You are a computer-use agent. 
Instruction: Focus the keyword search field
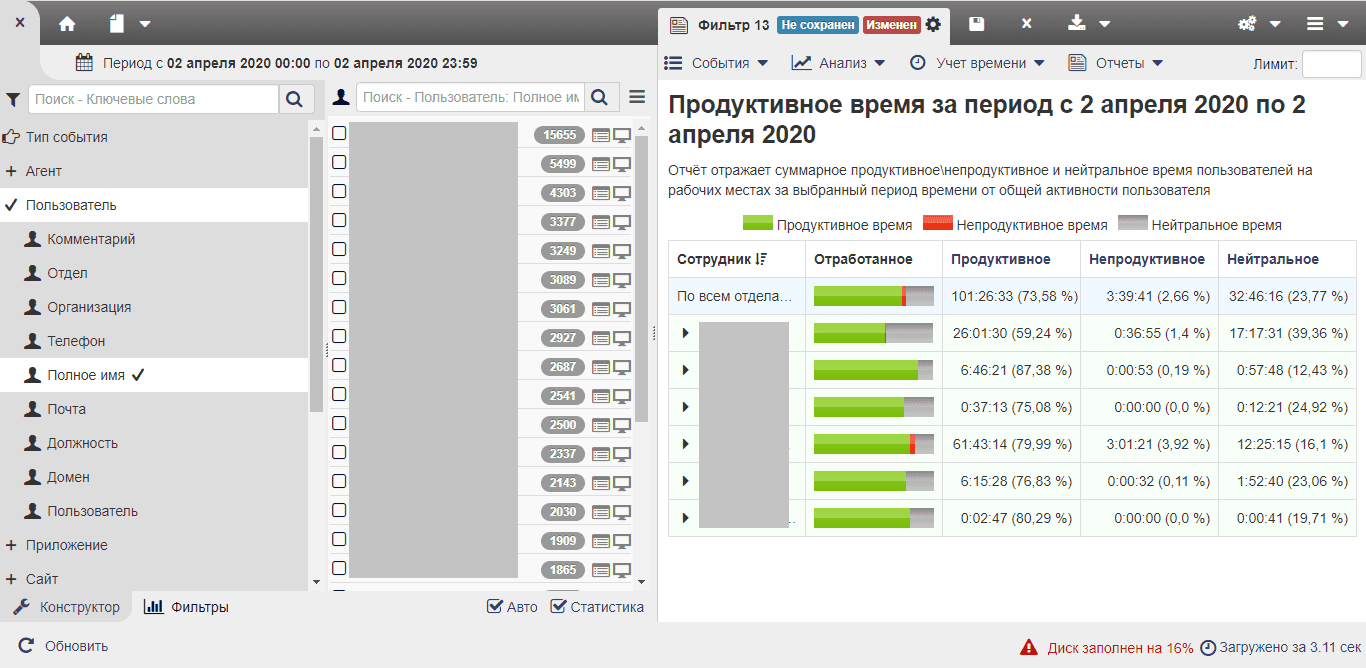pos(153,99)
